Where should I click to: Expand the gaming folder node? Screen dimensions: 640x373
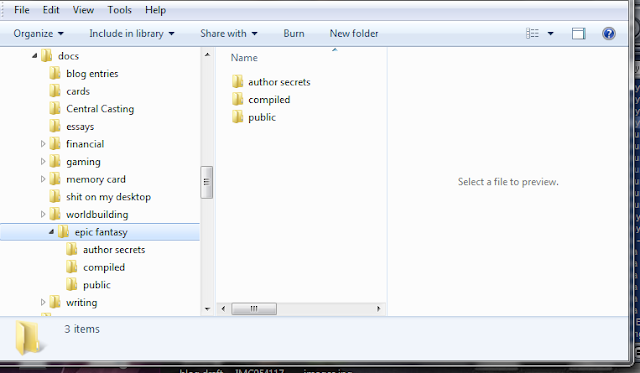click(x=43, y=162)
